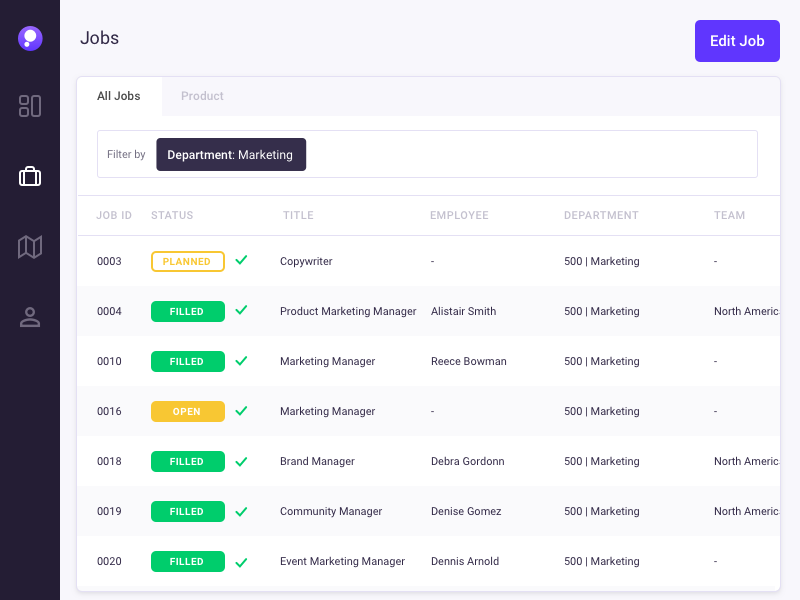
Task: Click the FILLED status badge for job 0004
Action: [188, 311]
